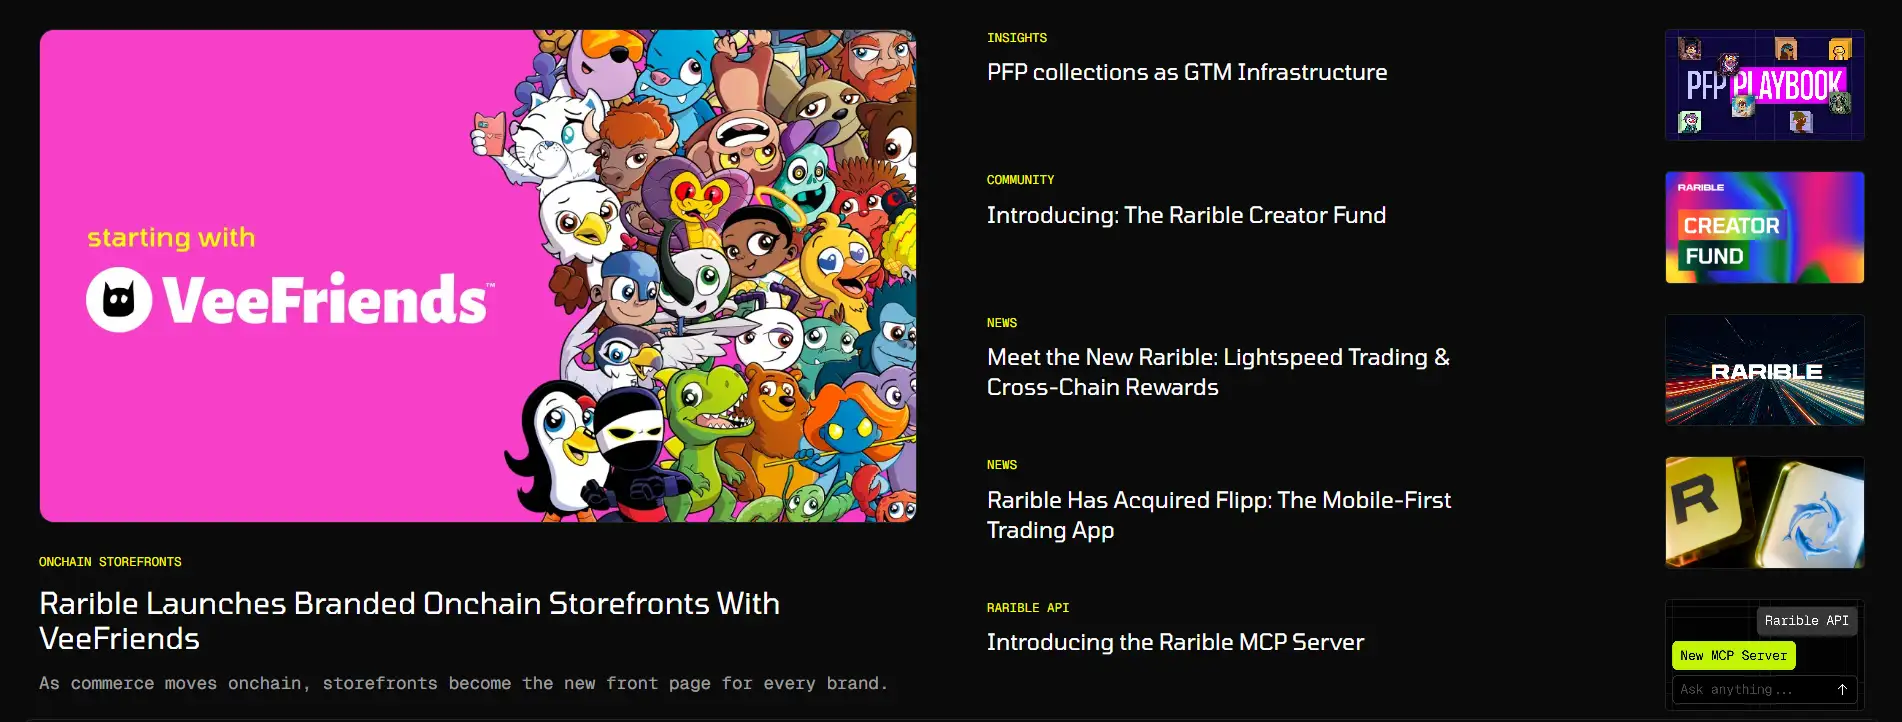Select the yellow RARIBLE API category label

click(1027, 608)
